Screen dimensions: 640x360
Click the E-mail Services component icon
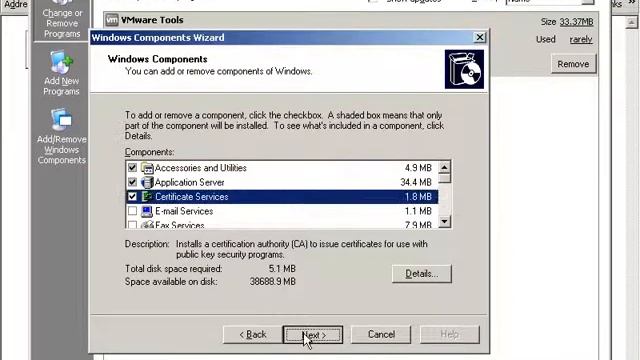coord(147,211)
